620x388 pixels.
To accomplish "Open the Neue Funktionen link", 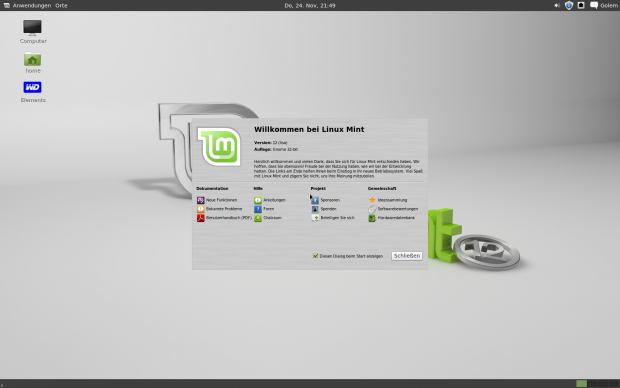I will (x=221, y=200).
